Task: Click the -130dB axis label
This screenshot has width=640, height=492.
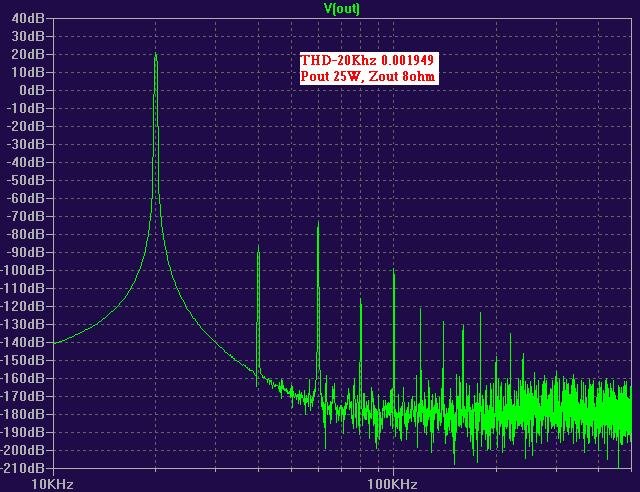Action: click(x=23, y=324)
